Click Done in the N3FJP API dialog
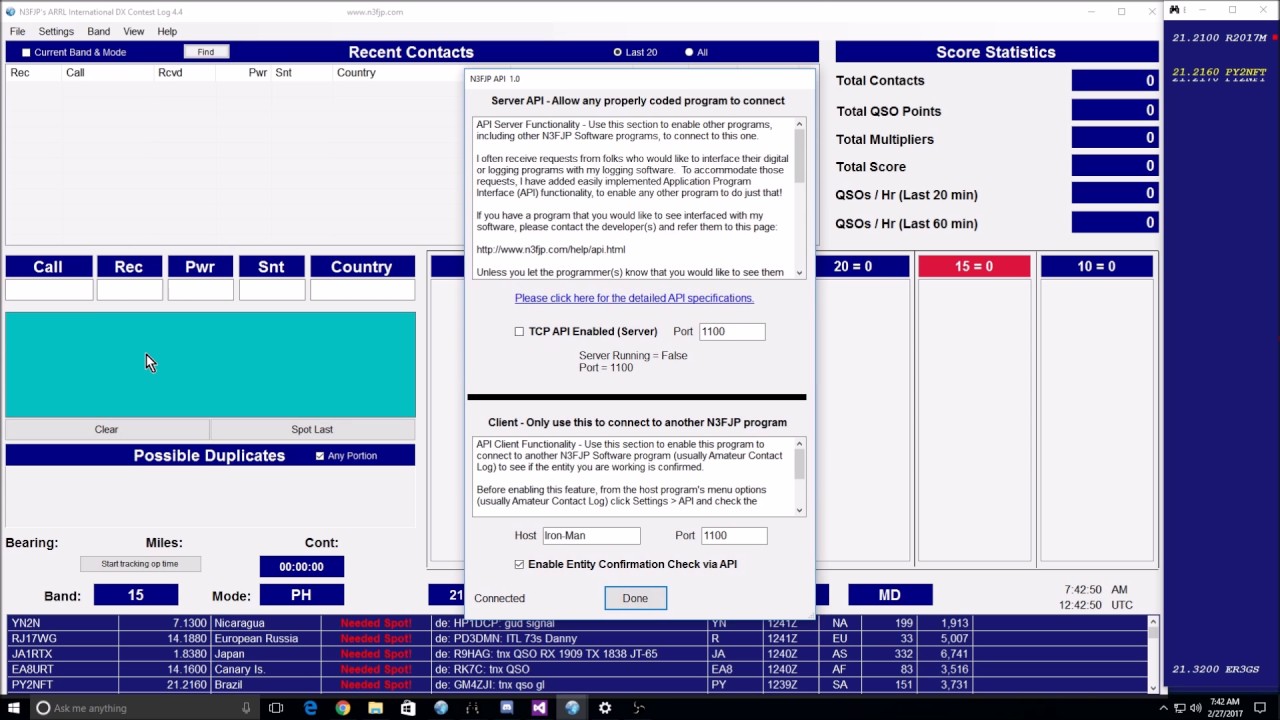Screen dimensions: 1280x720 pos(635,598)
